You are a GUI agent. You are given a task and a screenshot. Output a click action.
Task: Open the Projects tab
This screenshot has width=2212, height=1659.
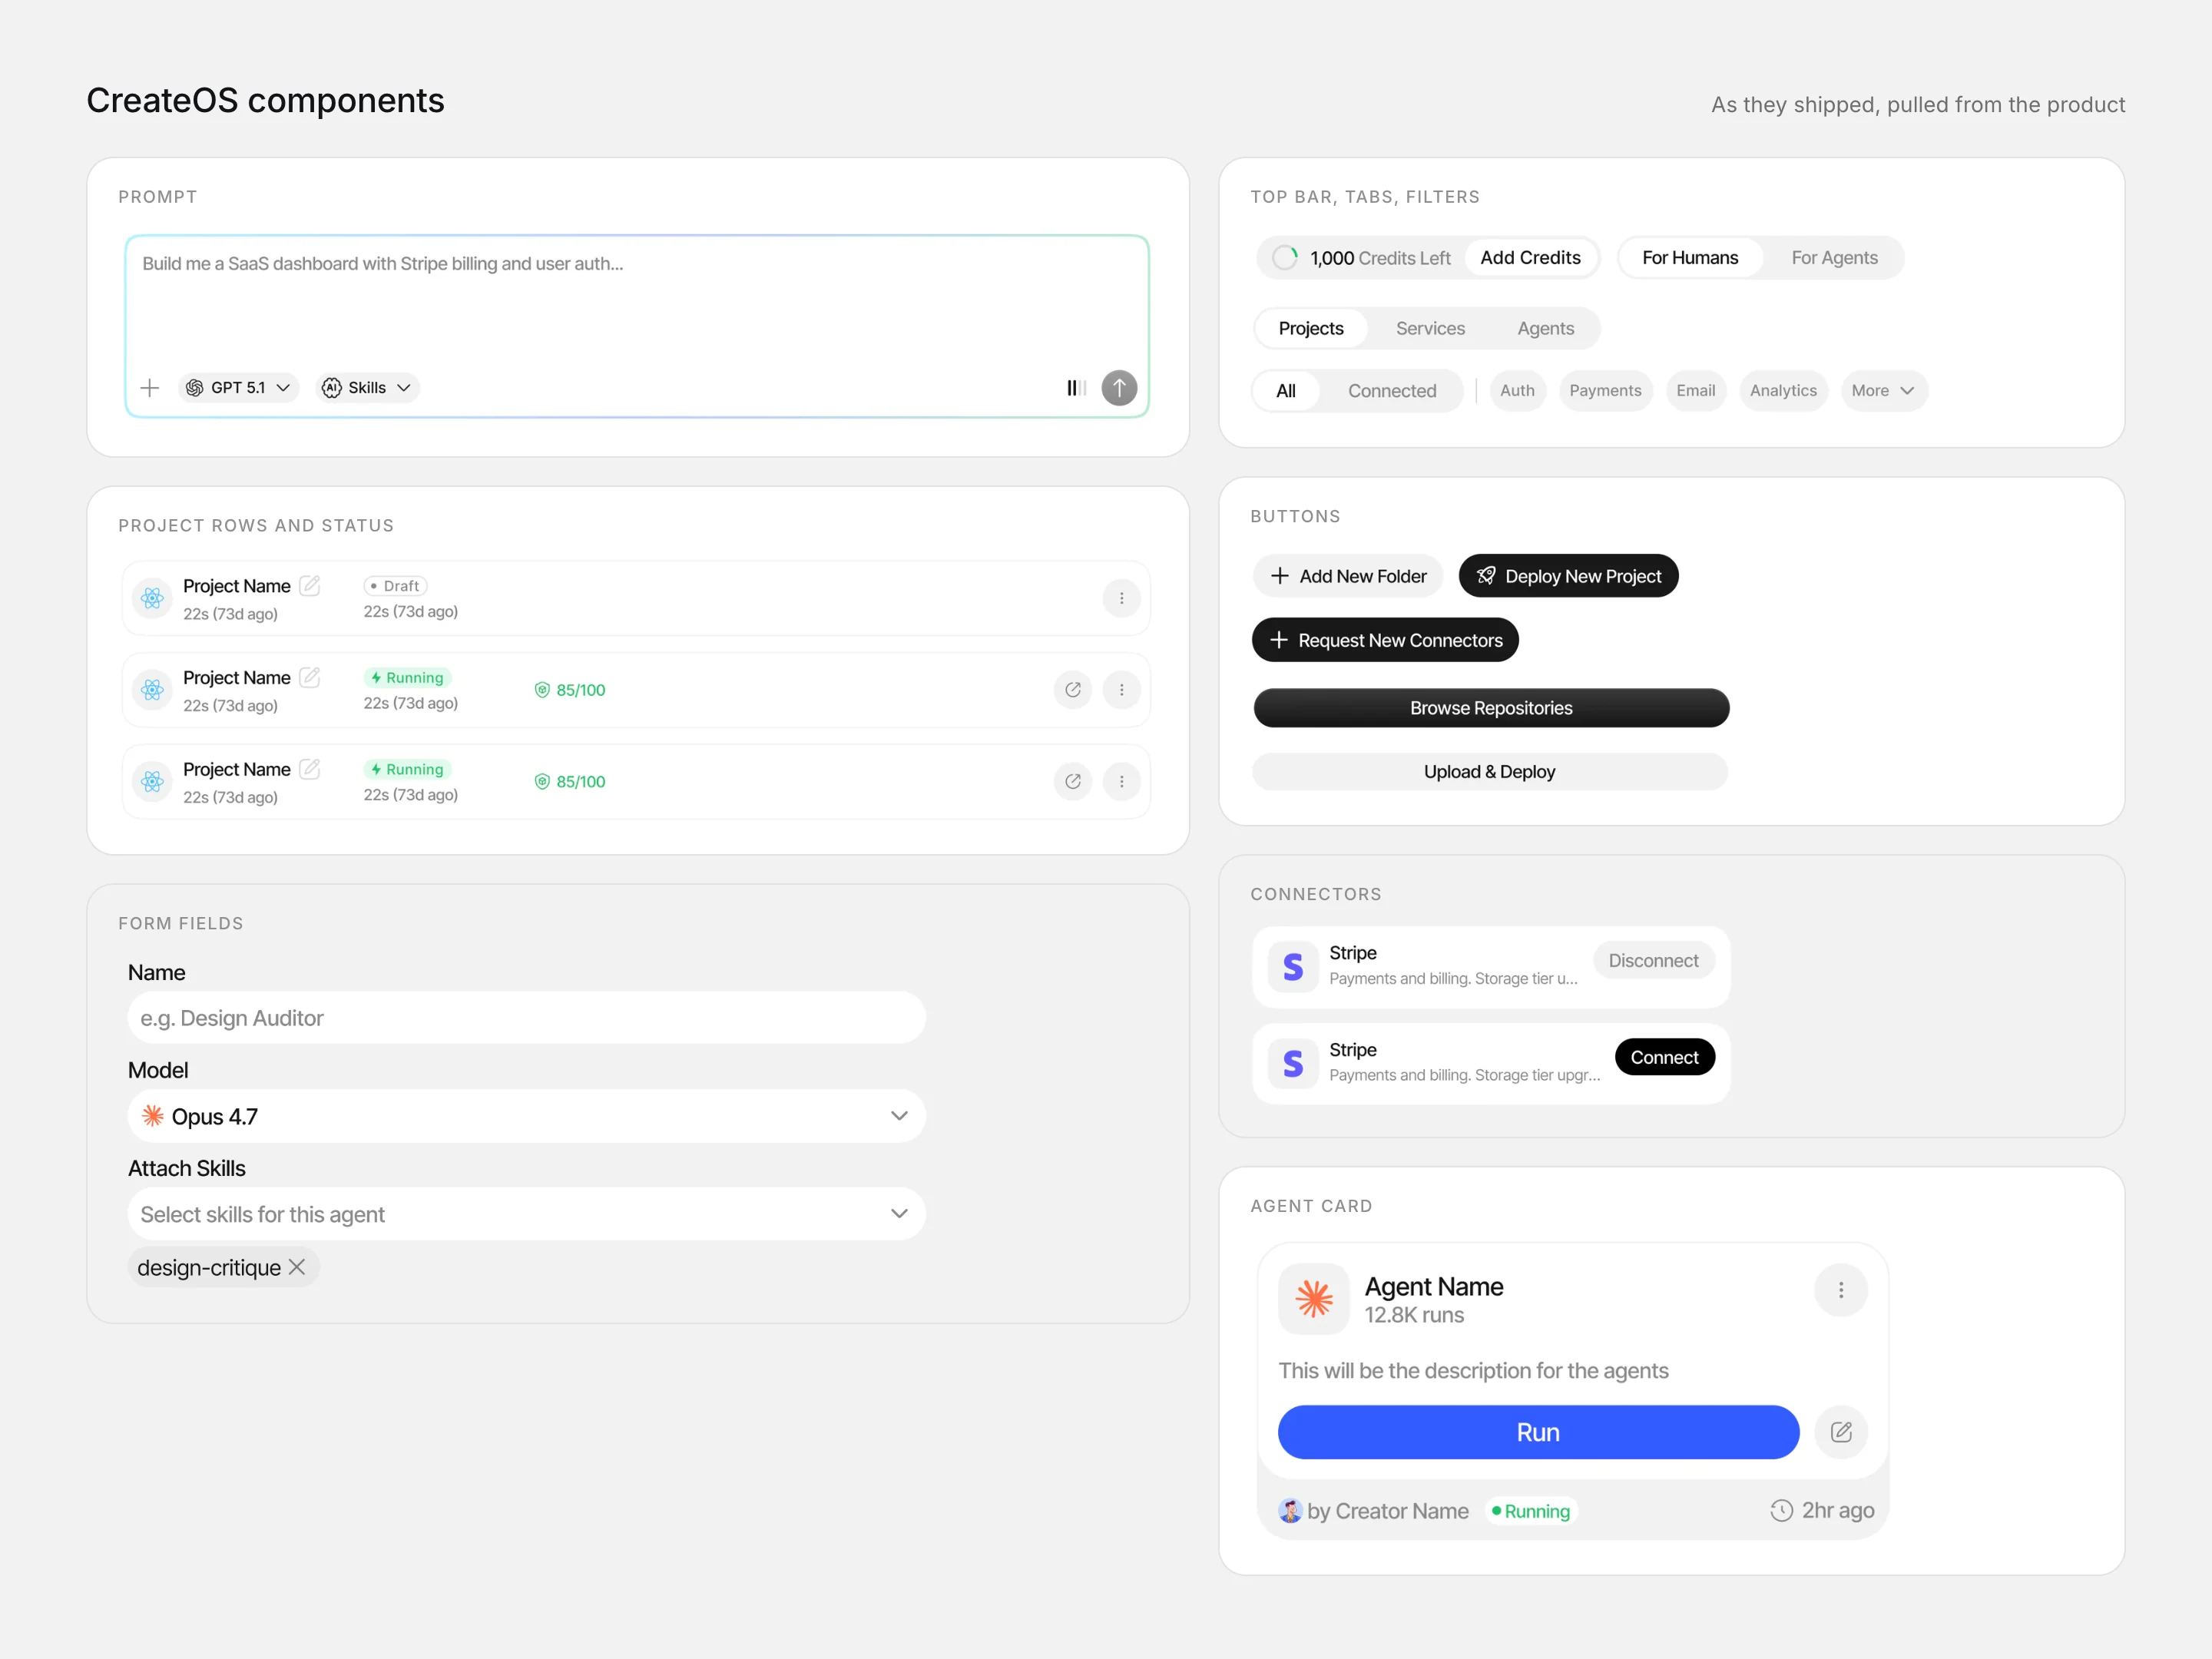click(x=1310, y=329)
